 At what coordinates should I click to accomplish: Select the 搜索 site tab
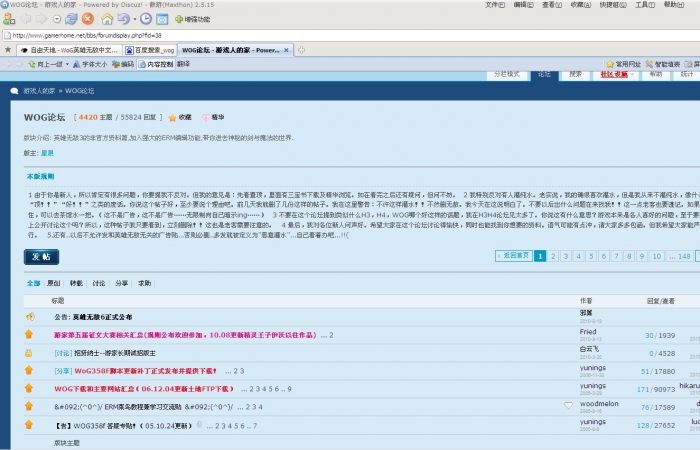point(575,75)
